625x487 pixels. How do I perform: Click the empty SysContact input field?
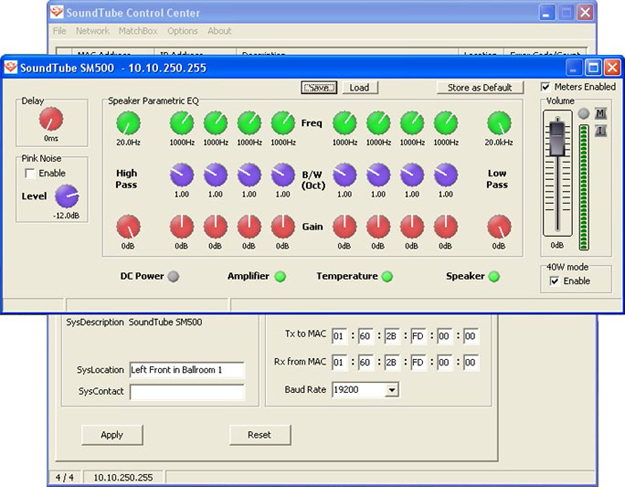point(187,392)
